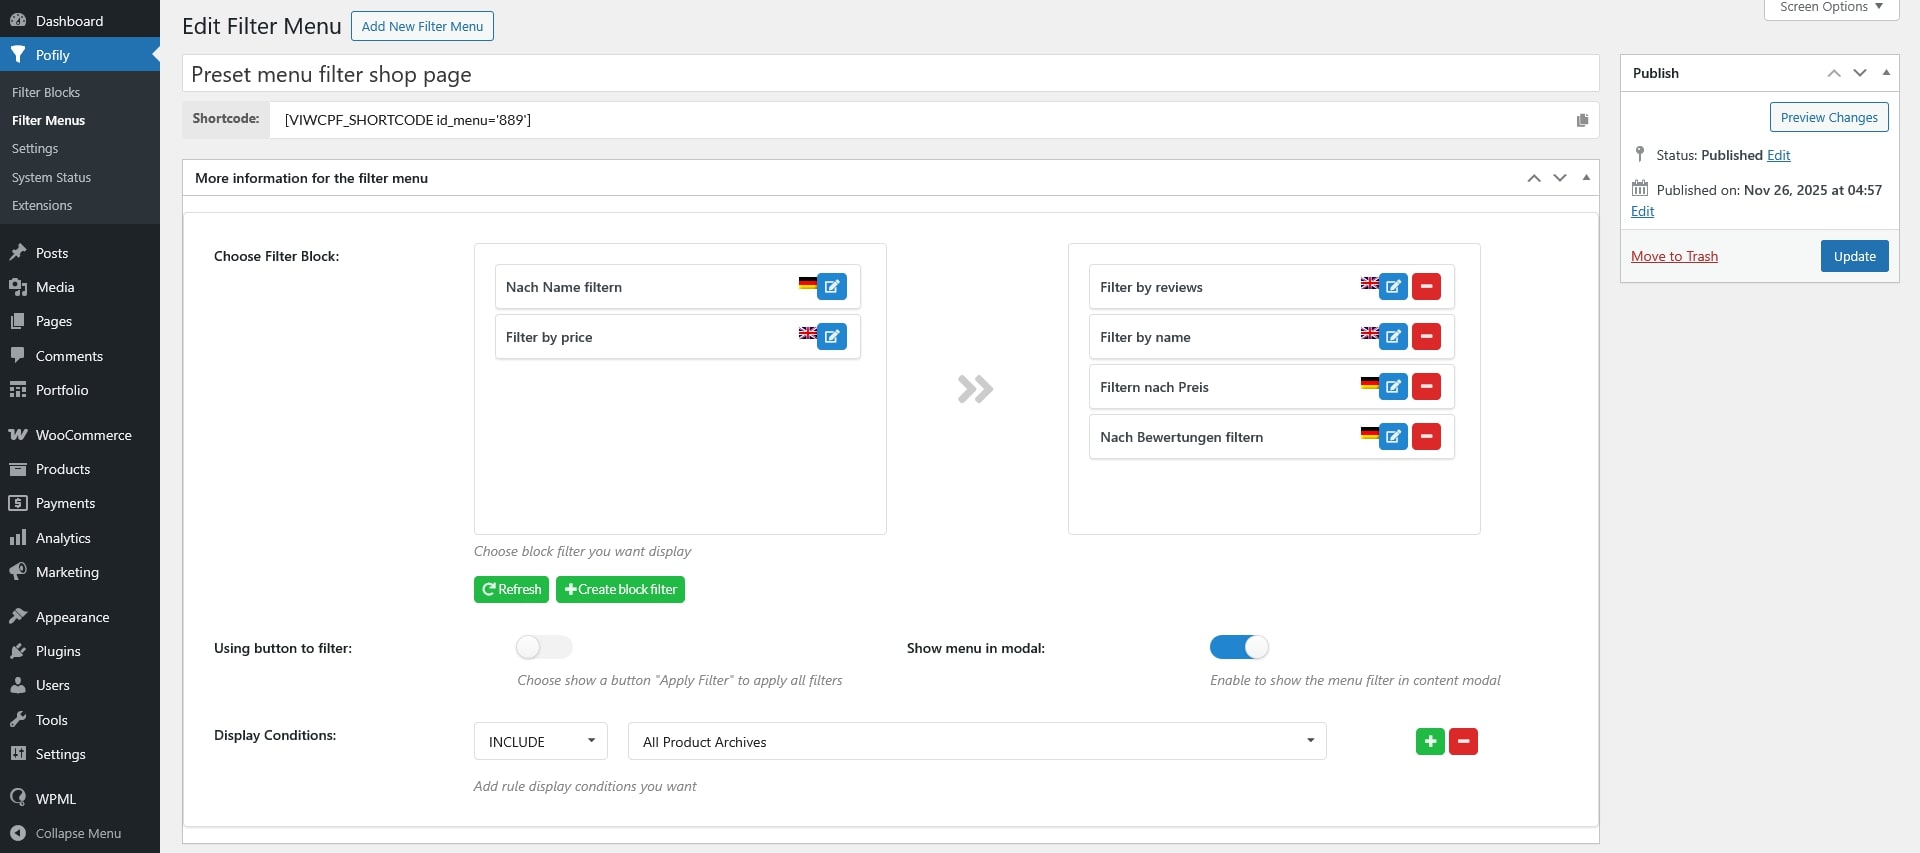The image size is (1920, 853).
Task: Open the INCLUDE condition dropdown
Action: point(540,742)
